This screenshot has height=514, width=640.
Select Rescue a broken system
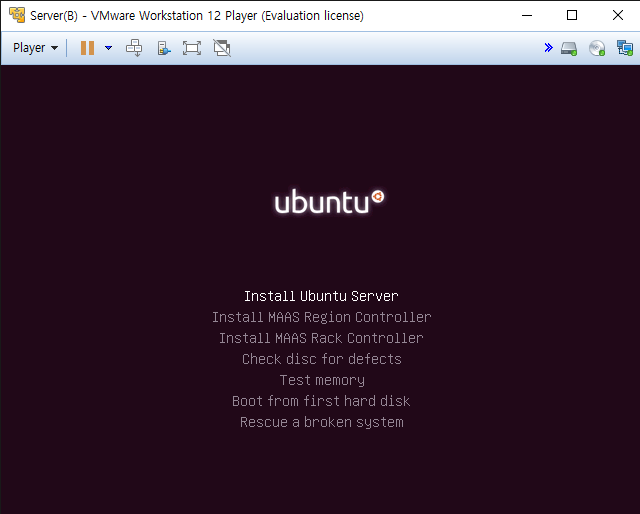[x=322, y=422]
